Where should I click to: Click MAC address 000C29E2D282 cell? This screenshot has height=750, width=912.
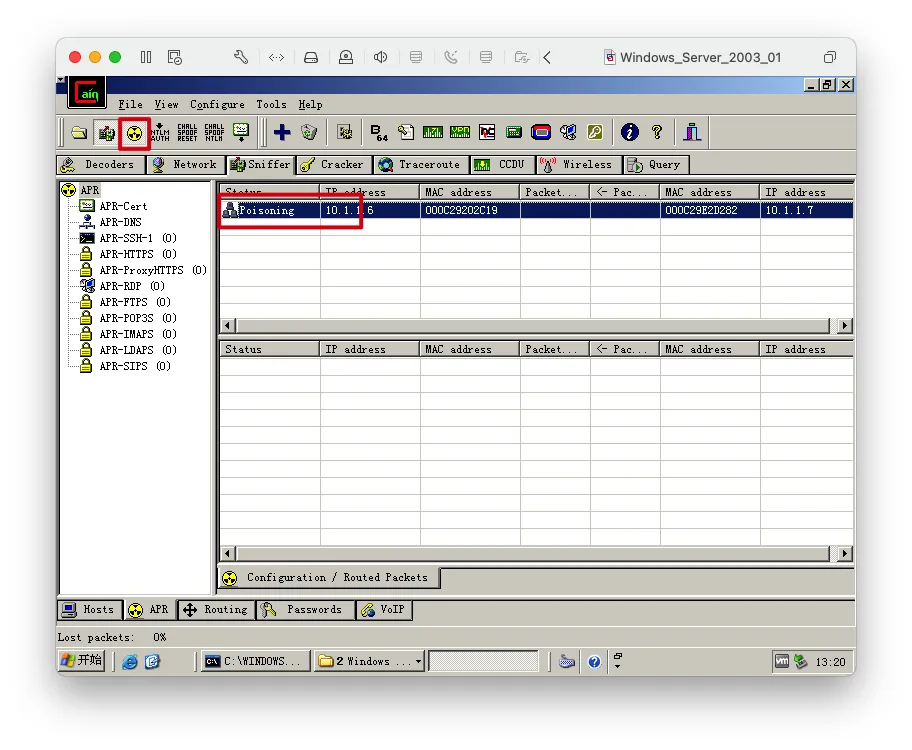pos(710,210)
